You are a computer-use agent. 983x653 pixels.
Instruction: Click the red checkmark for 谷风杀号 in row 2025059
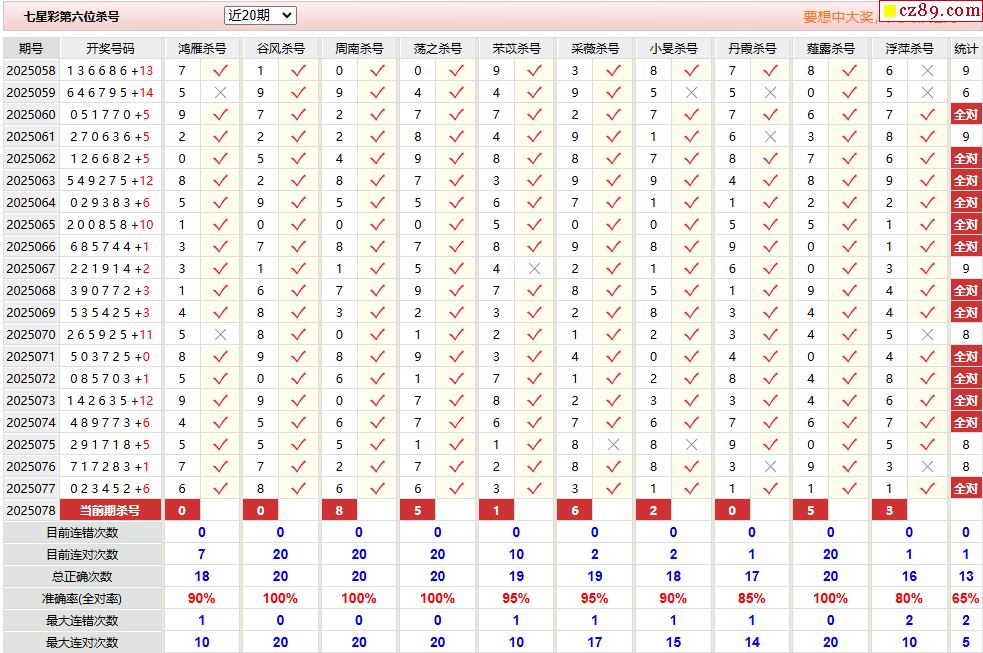[298, 93]
